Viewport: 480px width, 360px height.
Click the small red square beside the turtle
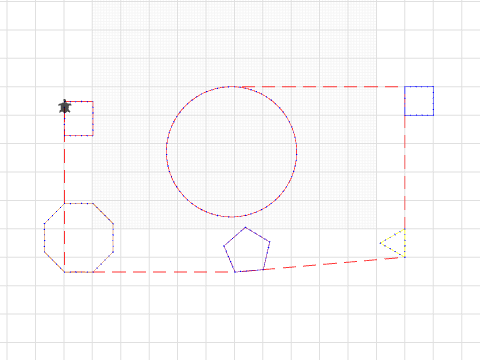79,118
